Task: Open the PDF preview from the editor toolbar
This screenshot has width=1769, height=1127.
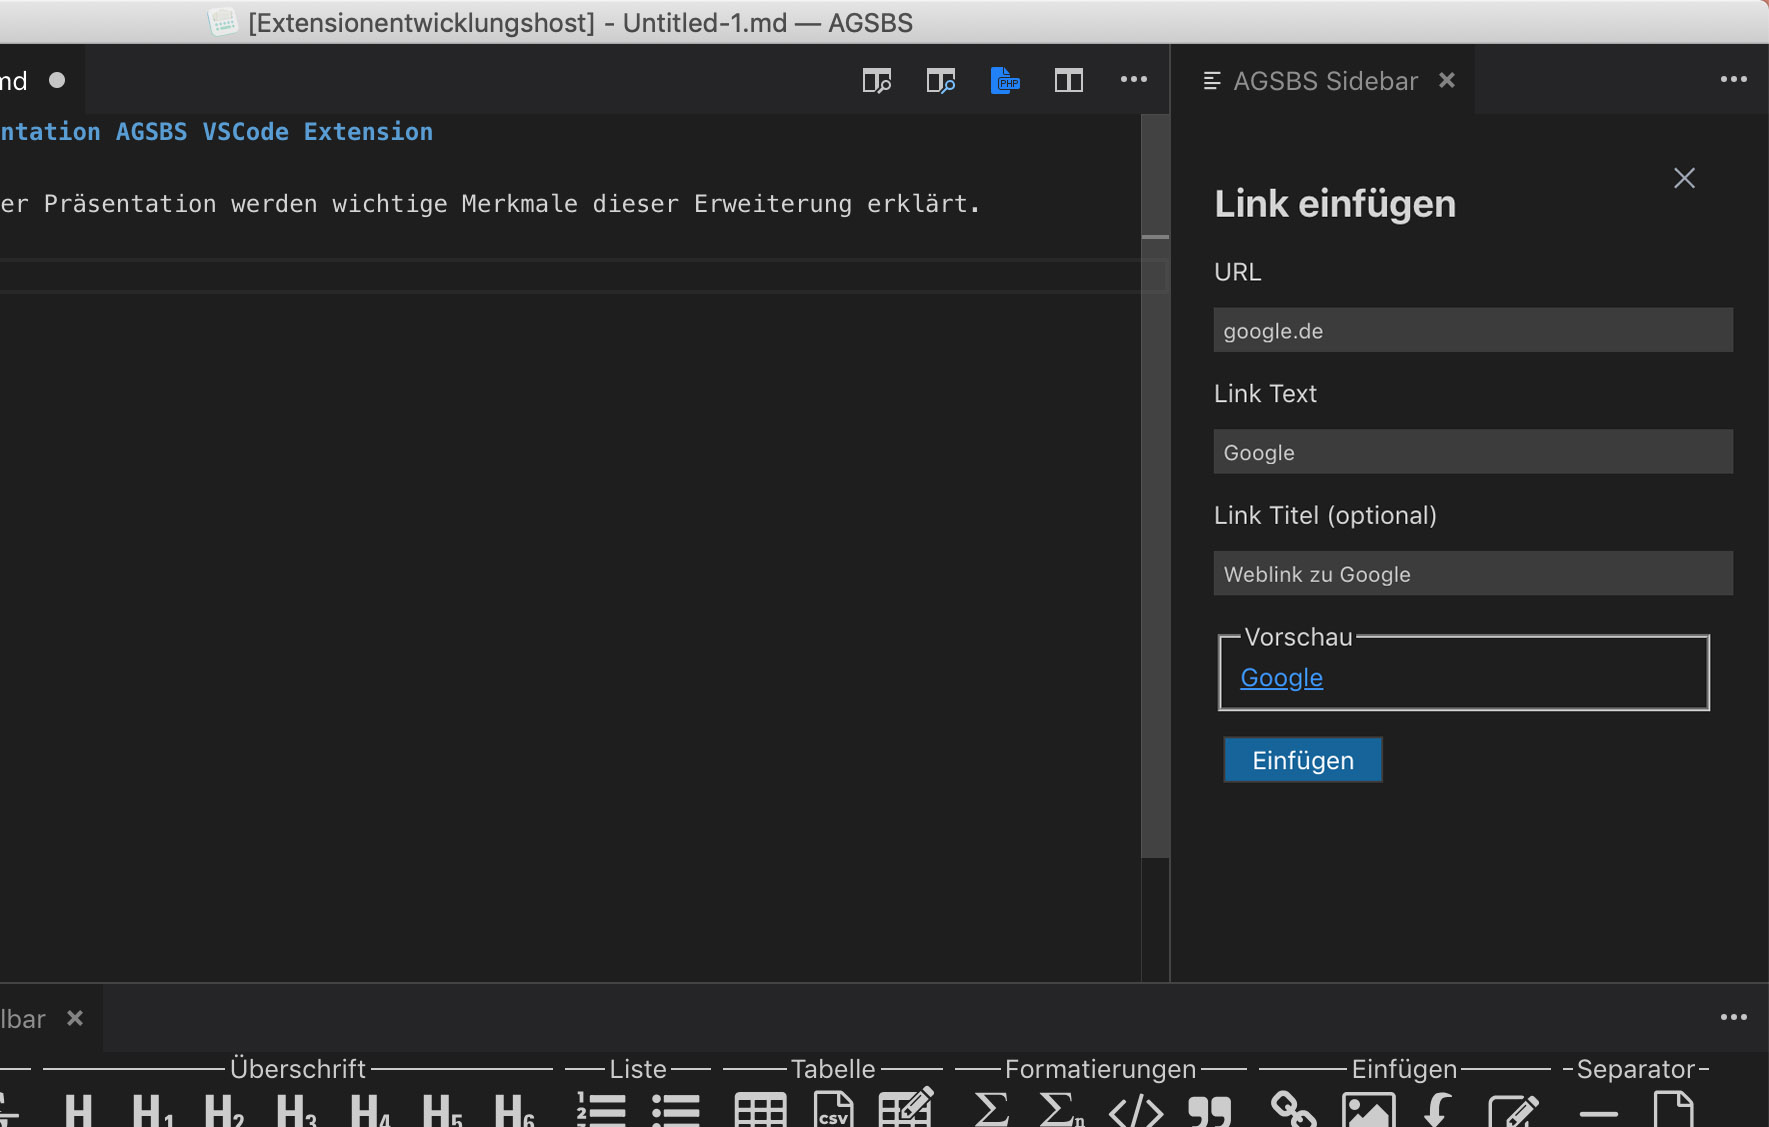Action: pos(1005,80)
